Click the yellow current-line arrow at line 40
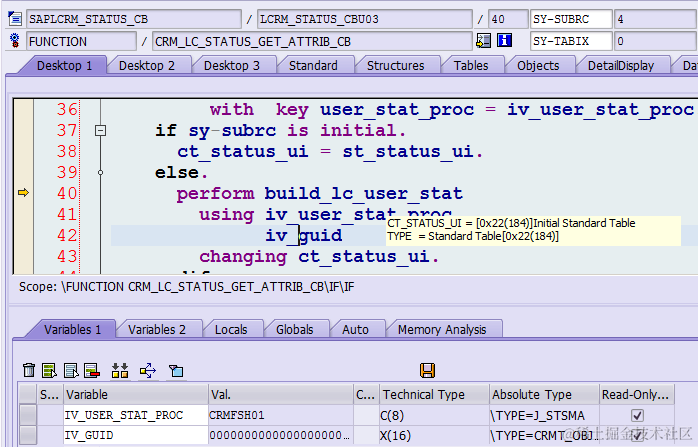698x447 pixels. click(23, 193)
